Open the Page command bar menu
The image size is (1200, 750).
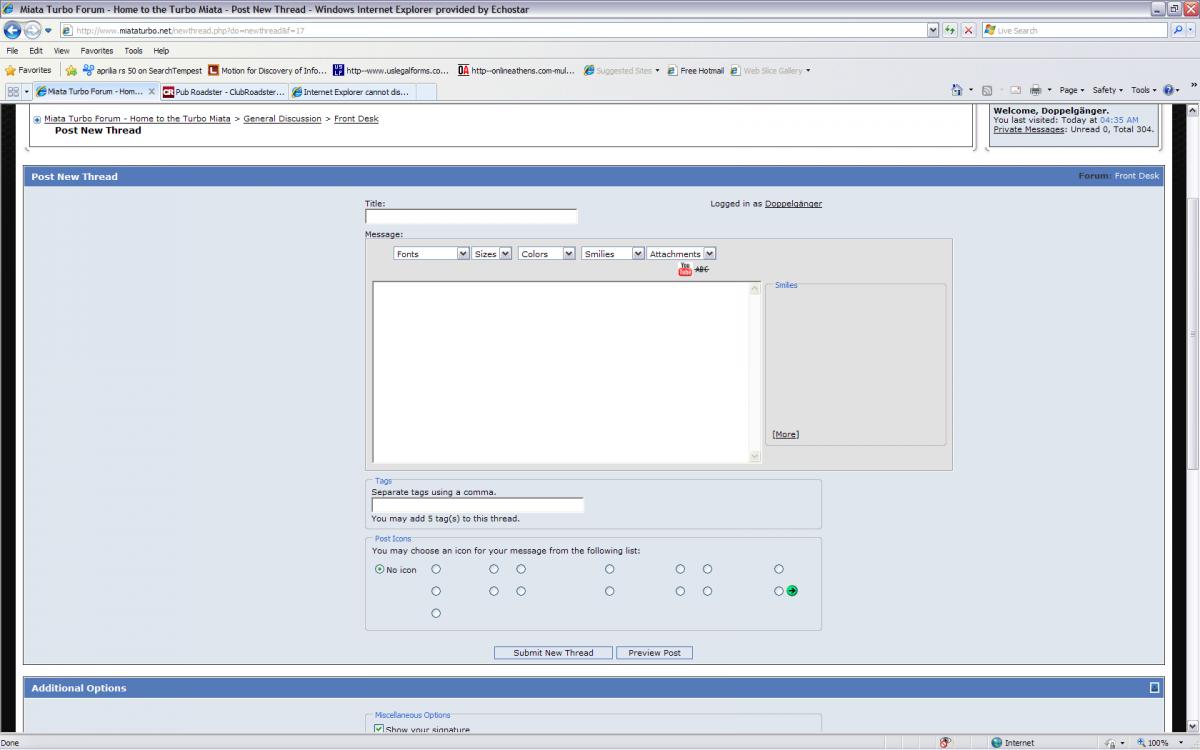1072,90
